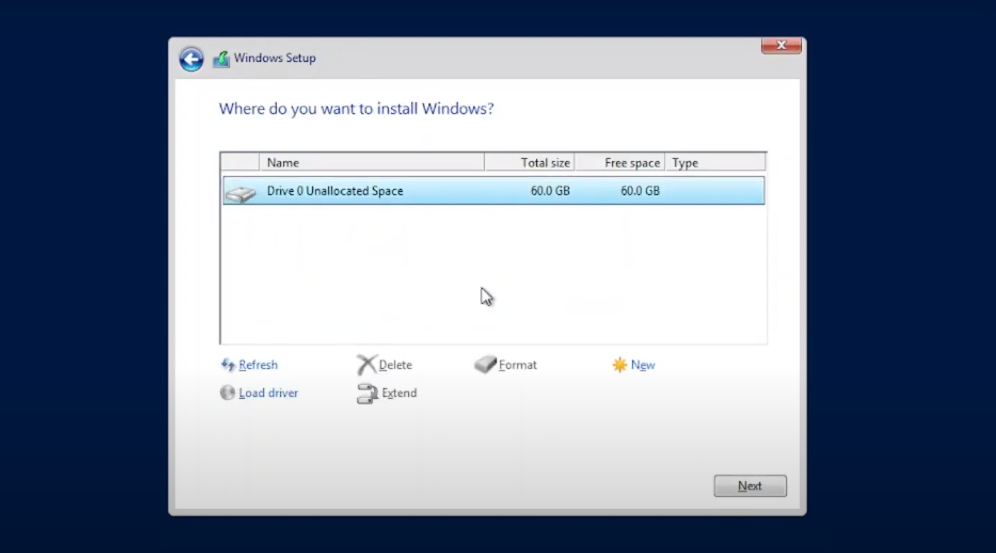Sort by the Free space column header
This screenshot has height=553, width=996.
click(x=619, y=163)
